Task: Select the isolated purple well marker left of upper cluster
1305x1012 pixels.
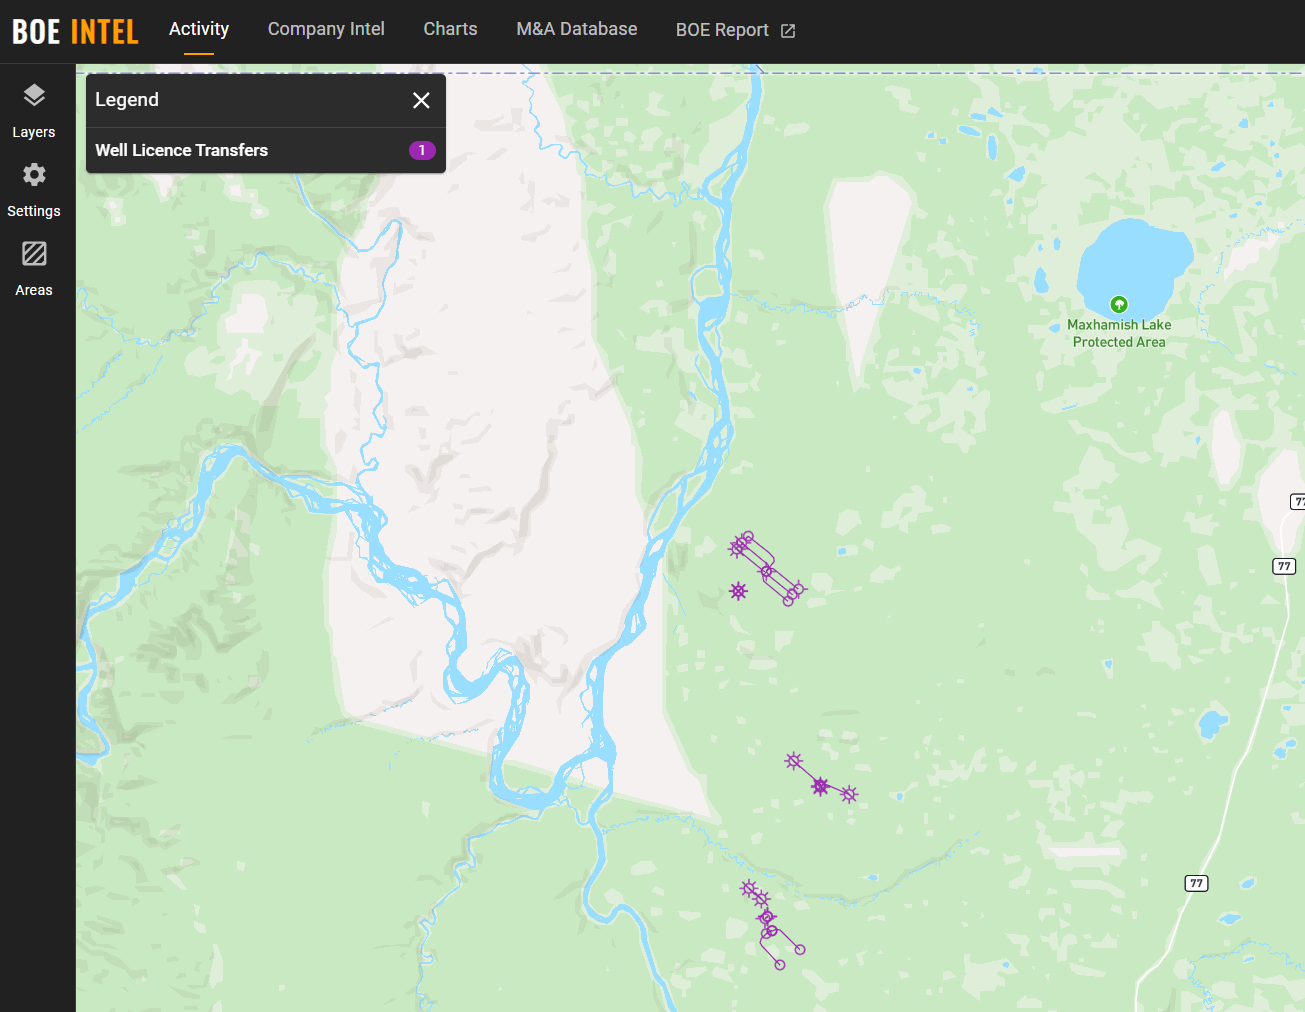Action: point(738,591)
